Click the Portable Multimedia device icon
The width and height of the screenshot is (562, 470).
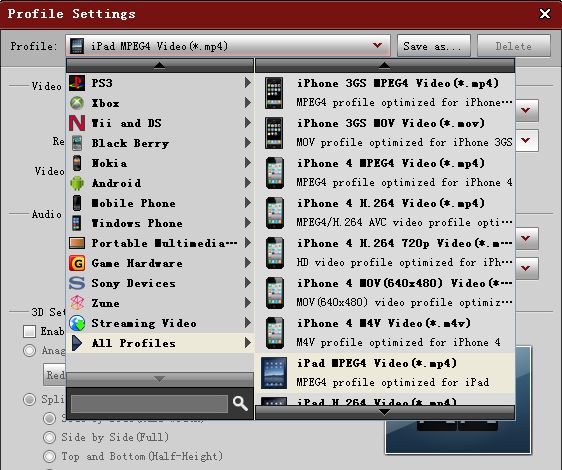pyautogui.click(x=77, y=243)
